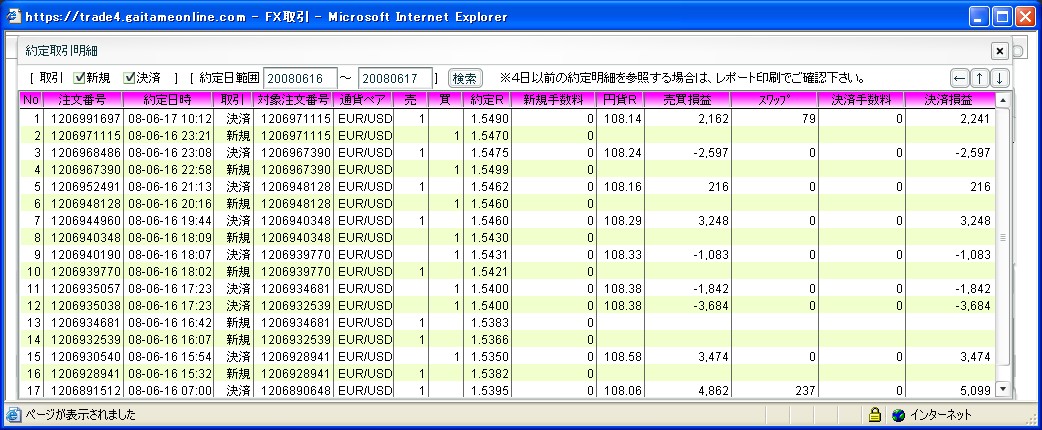Click the 検索 search button
The width and height of the screenshot is (1042, 430).
pos(465,78)
